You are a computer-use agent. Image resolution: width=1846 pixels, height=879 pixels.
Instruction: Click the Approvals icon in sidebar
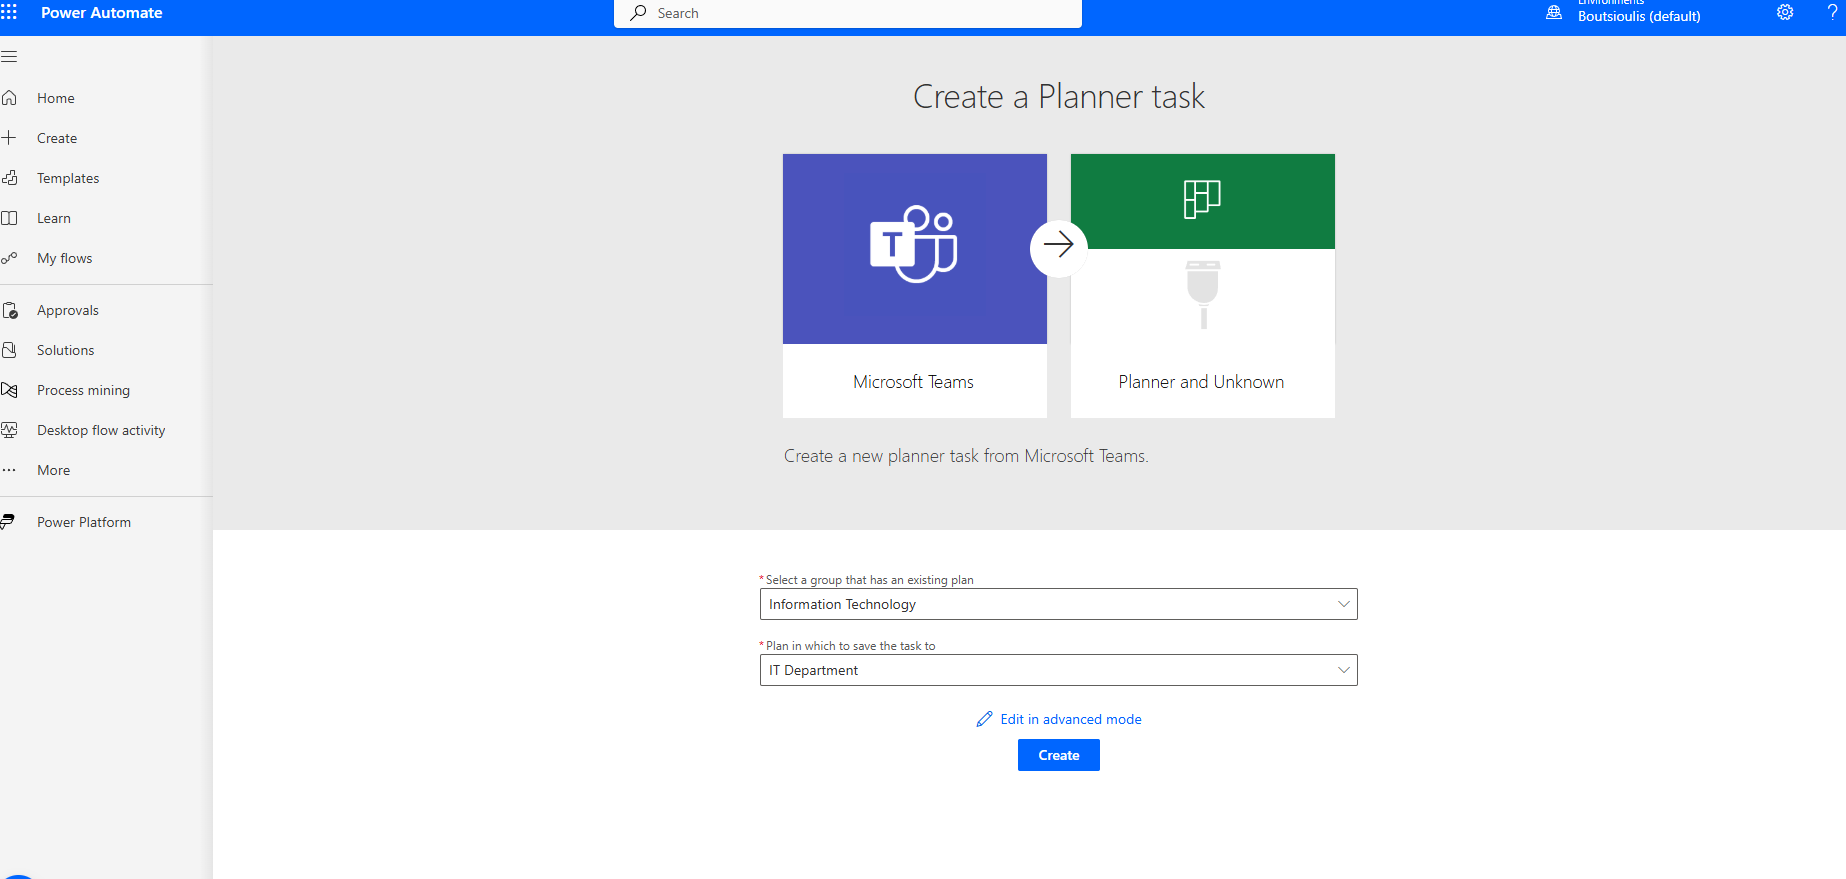[9, 310]
